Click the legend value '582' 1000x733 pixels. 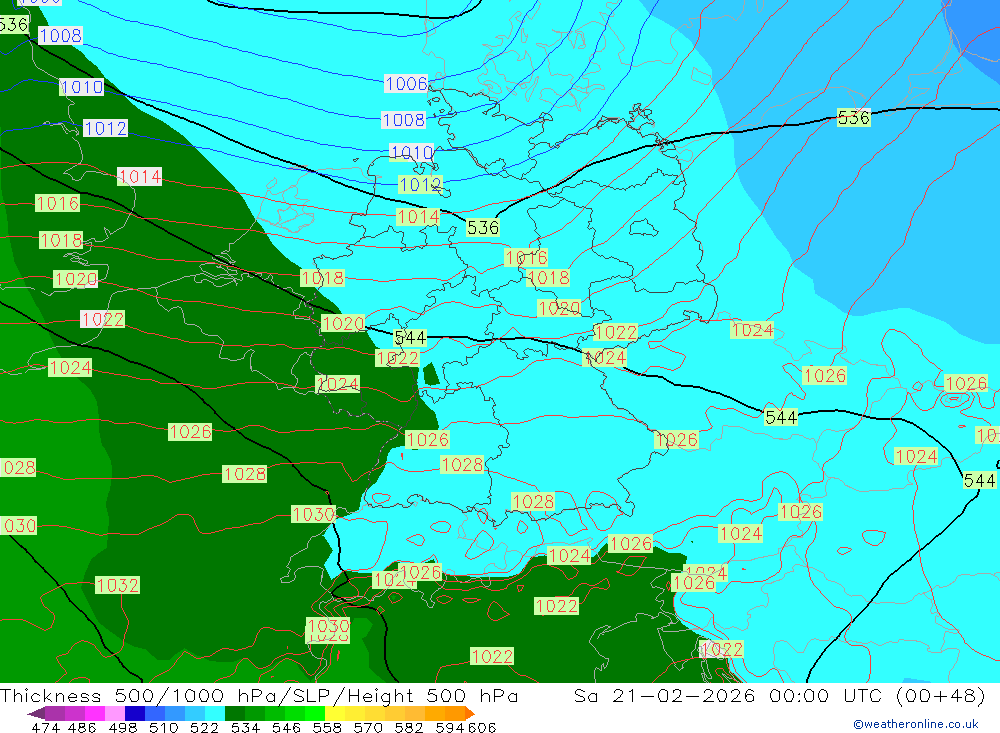click(x=409, y=727)
